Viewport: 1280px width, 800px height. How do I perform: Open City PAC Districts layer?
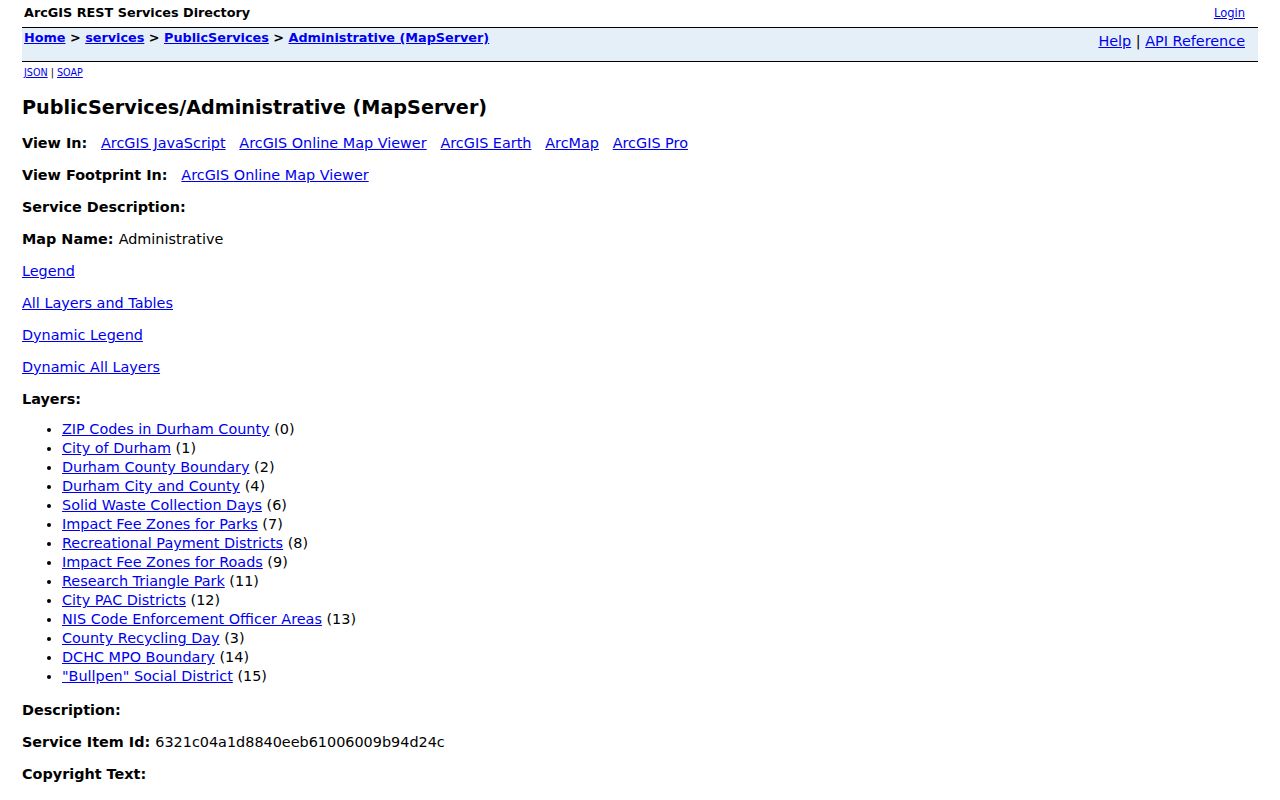124,600
